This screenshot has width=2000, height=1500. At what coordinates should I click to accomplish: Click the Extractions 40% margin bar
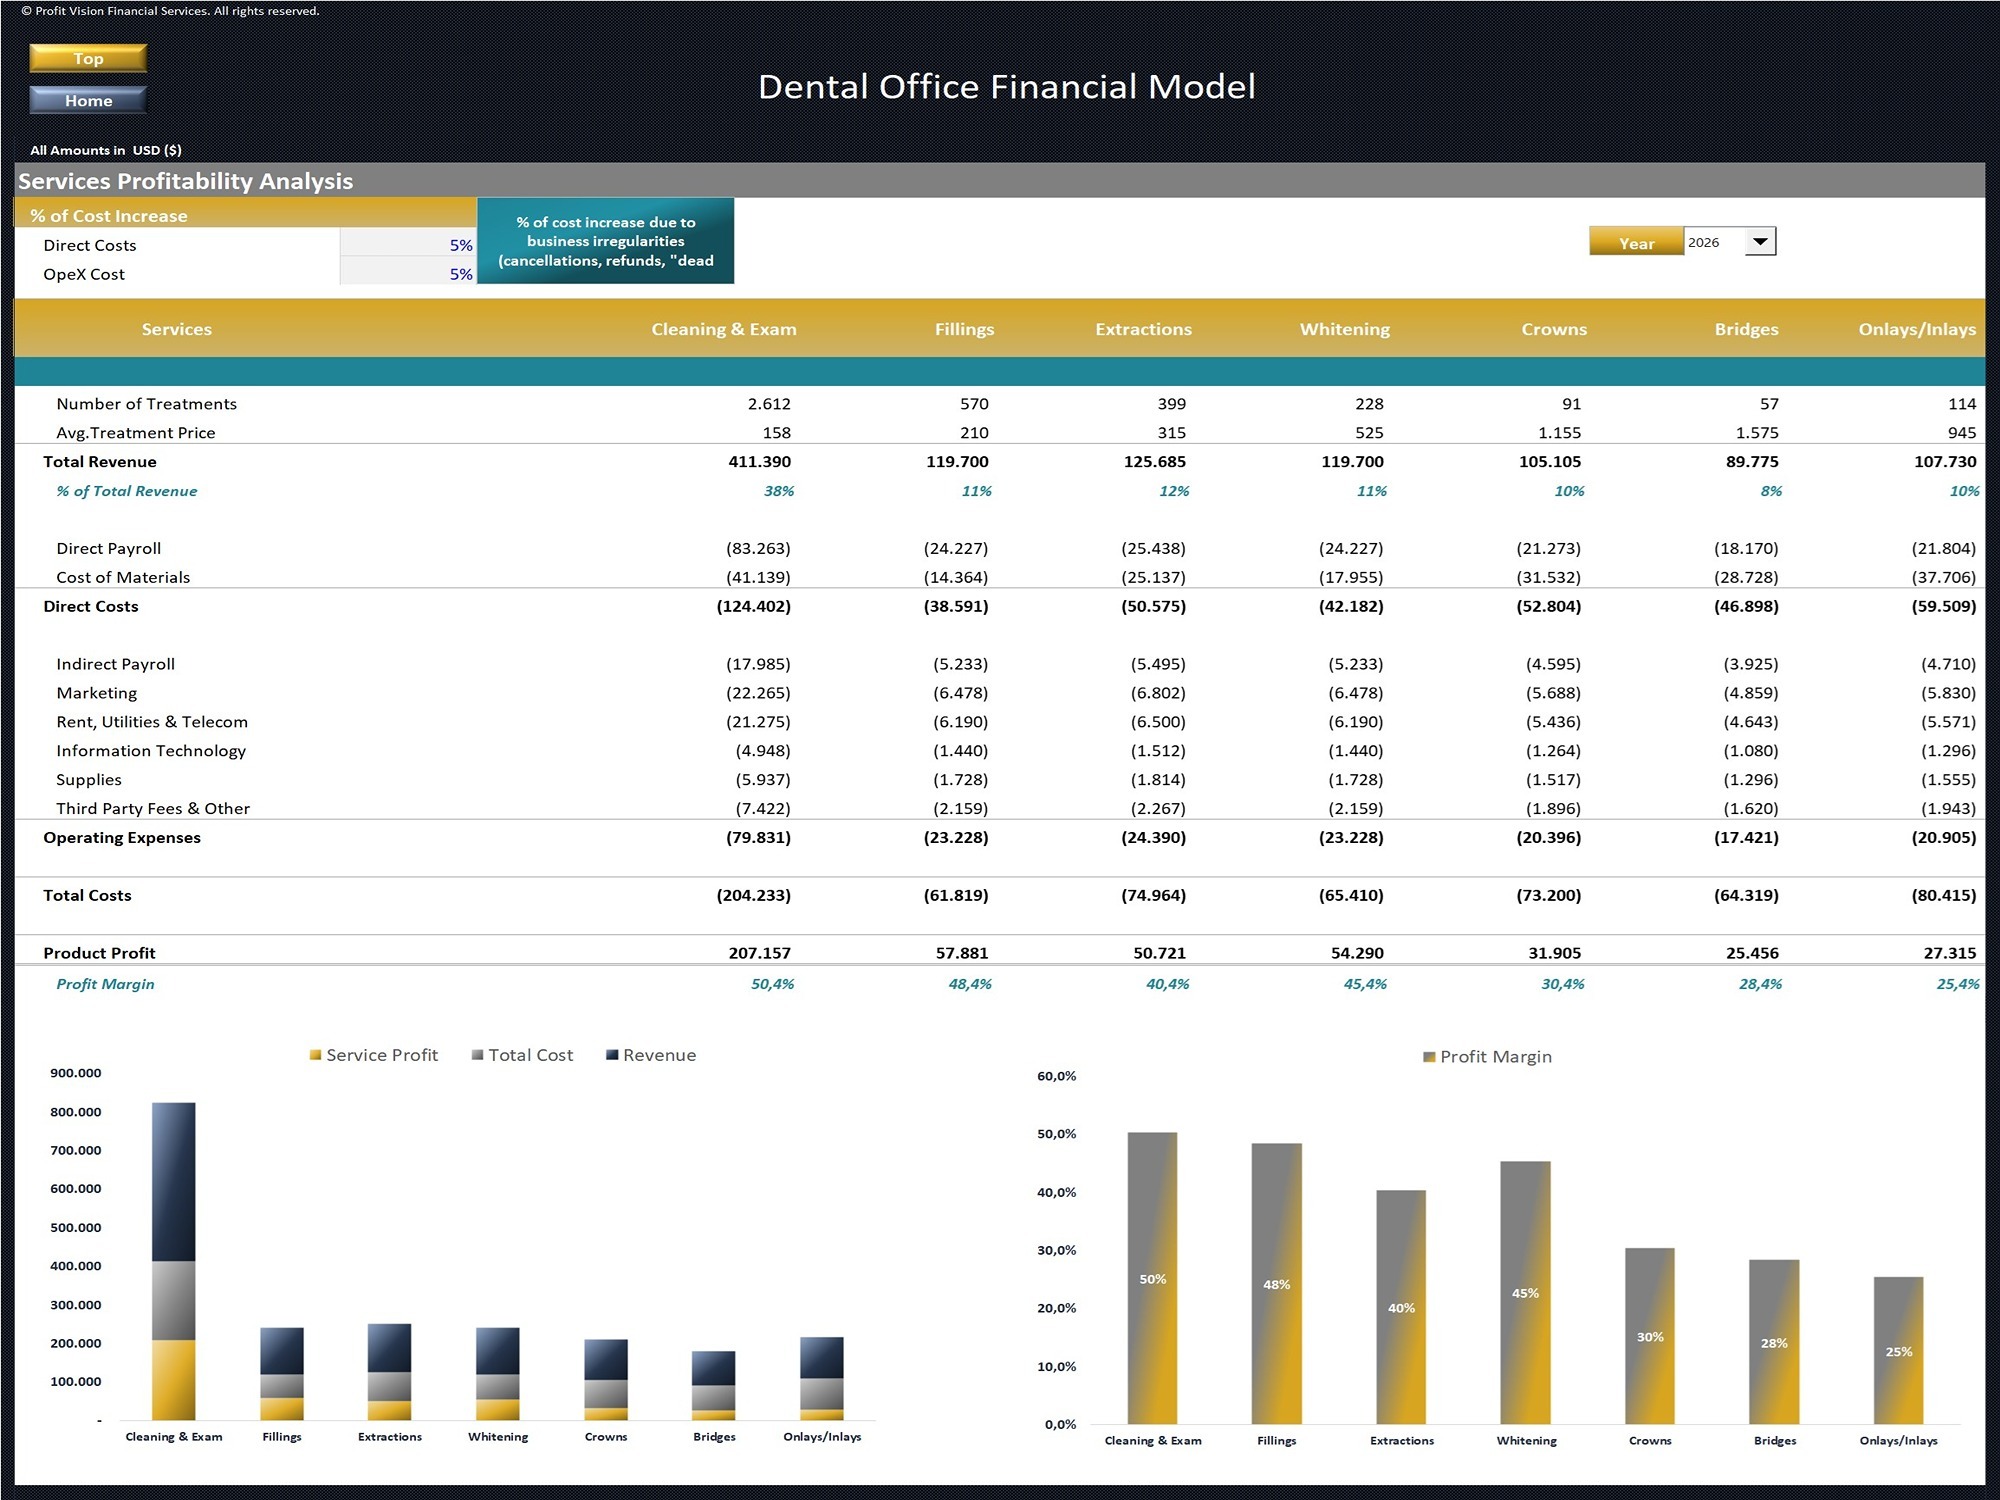1401,1307
